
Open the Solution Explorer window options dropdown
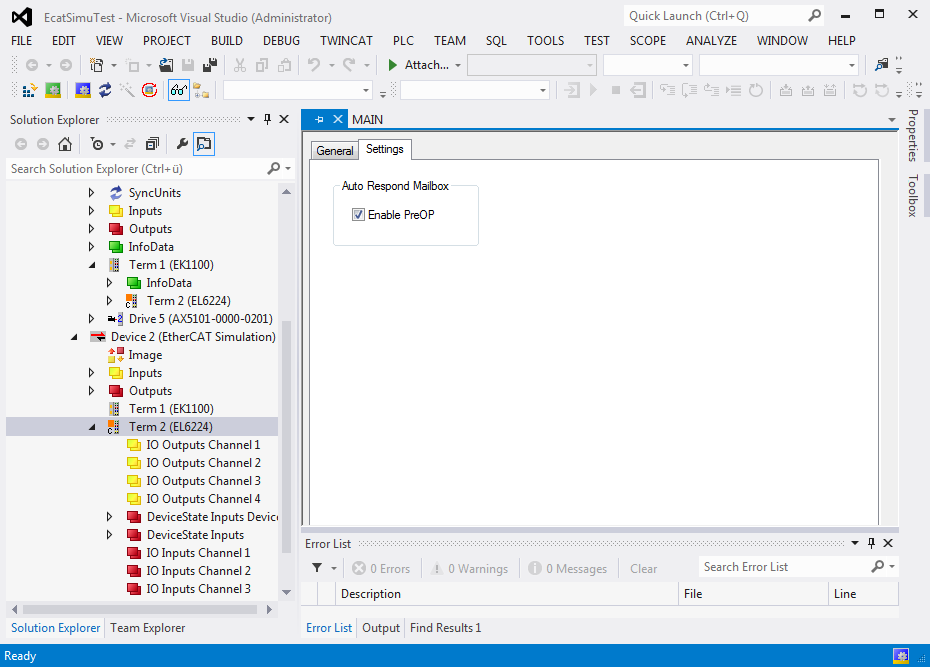251,119
